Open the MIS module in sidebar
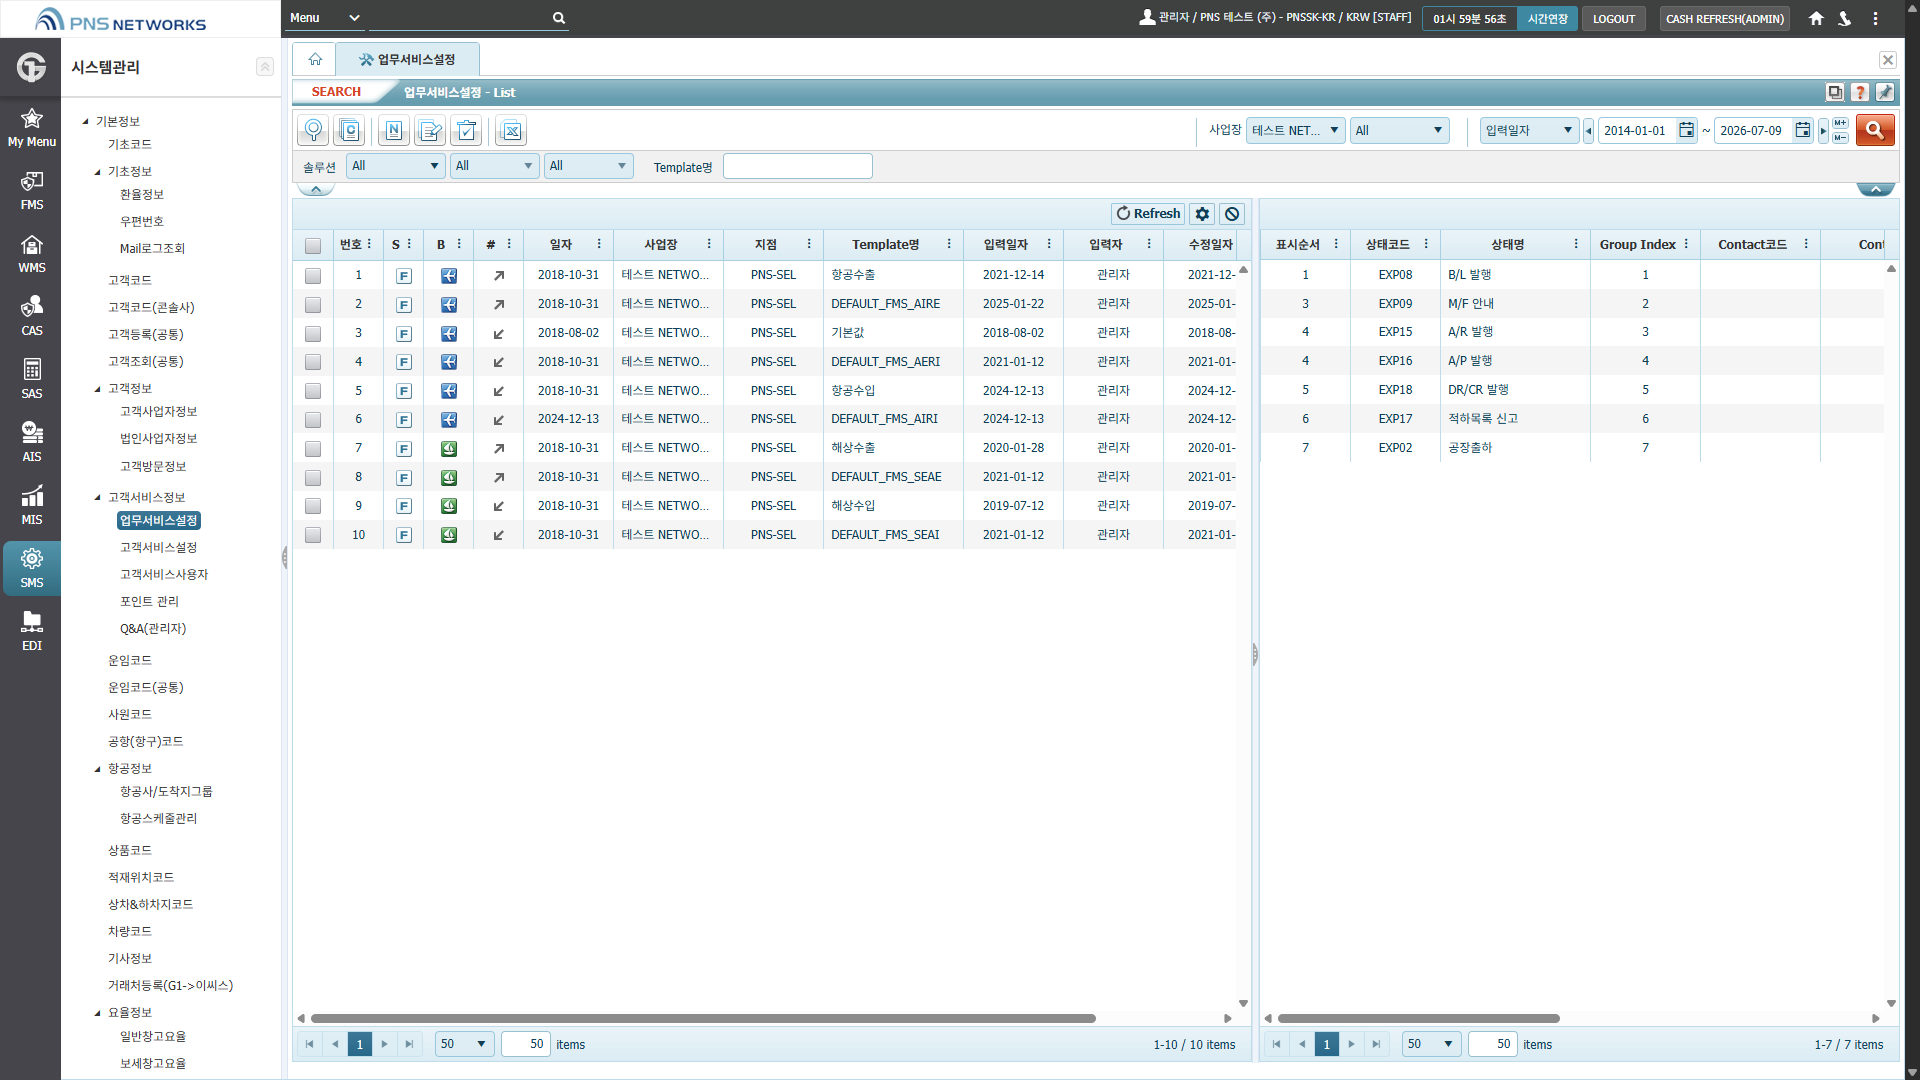 tap(31, 505)
